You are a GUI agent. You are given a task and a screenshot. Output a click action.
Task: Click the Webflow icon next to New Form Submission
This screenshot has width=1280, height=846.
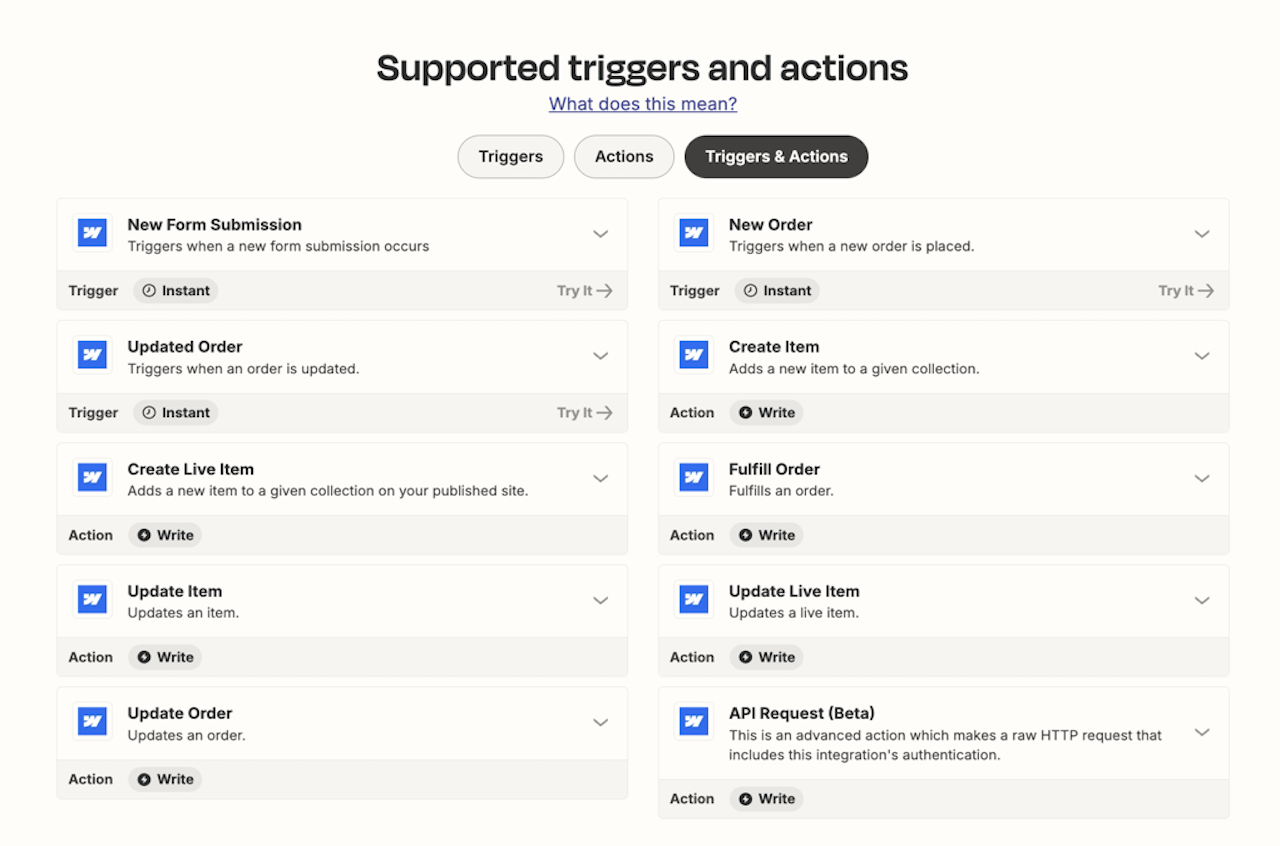coord(92,232)
